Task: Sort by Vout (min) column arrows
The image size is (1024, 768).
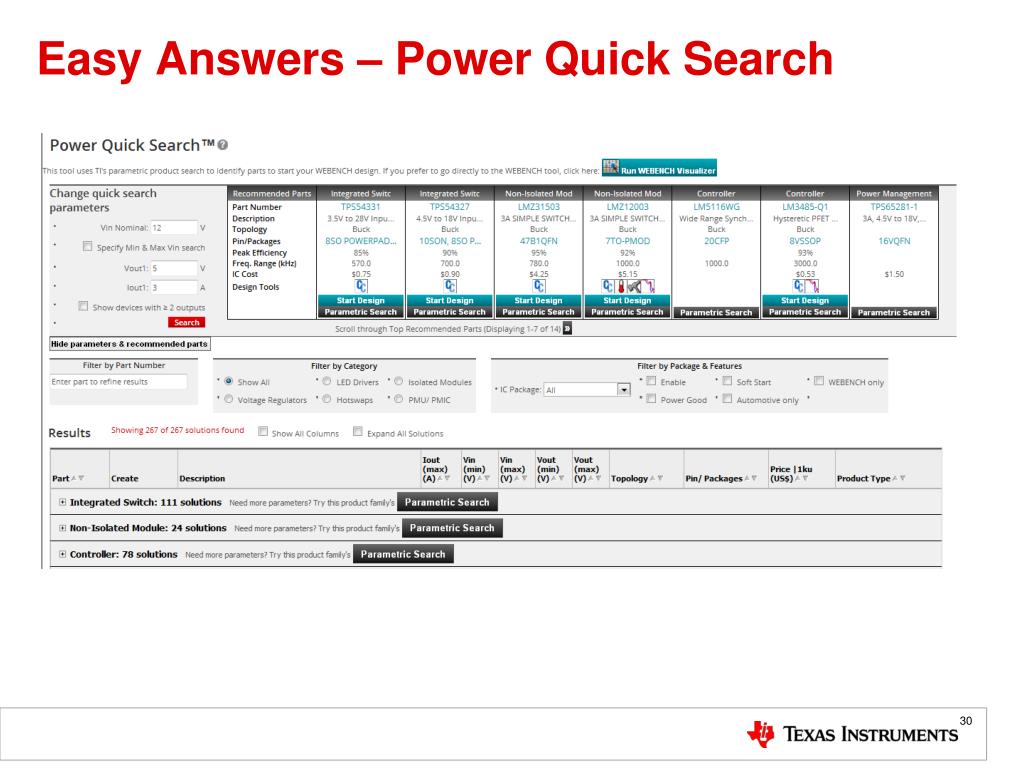Action: 558,479
